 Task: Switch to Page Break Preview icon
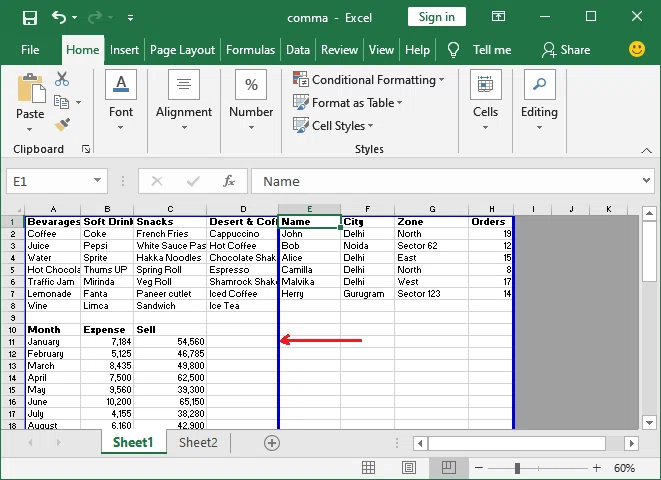tap(449, 467)
